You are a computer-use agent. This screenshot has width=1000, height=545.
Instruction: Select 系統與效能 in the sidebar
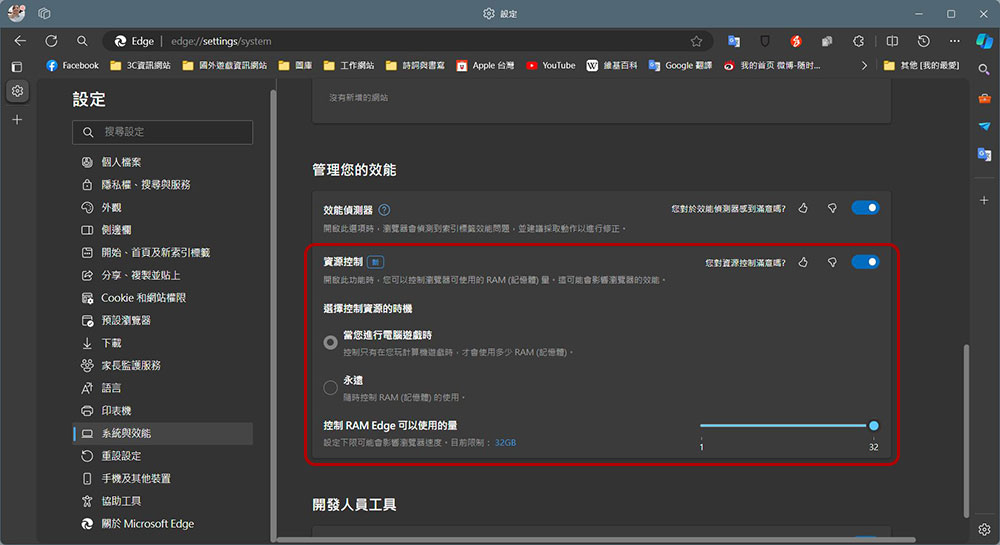pyautogui.click(x=163, y=433)
